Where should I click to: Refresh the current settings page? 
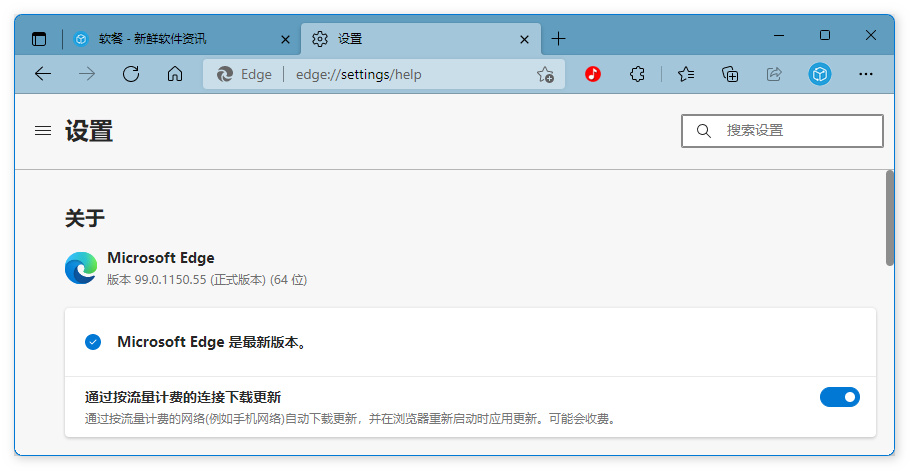click(x=130, y=74)
